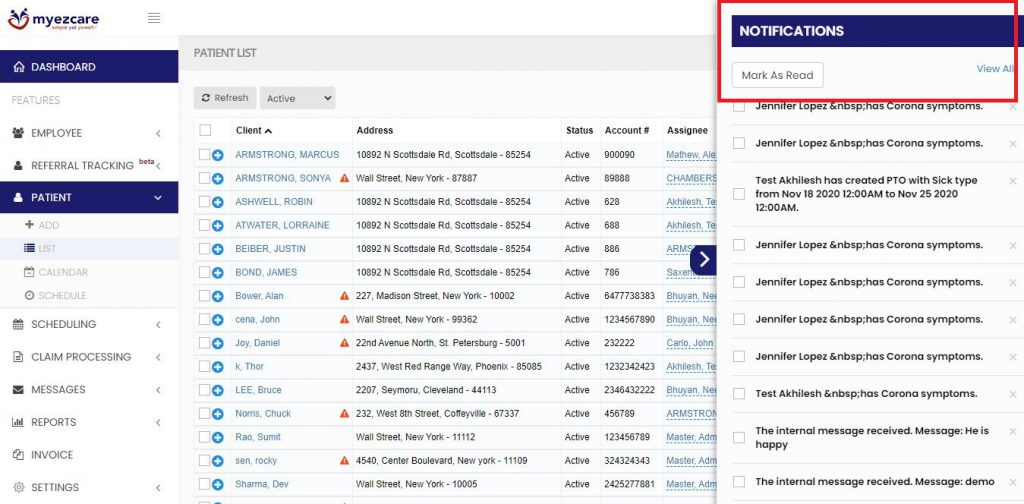
Task: Open the Active status filter dropdown
Action: point(297,98)
